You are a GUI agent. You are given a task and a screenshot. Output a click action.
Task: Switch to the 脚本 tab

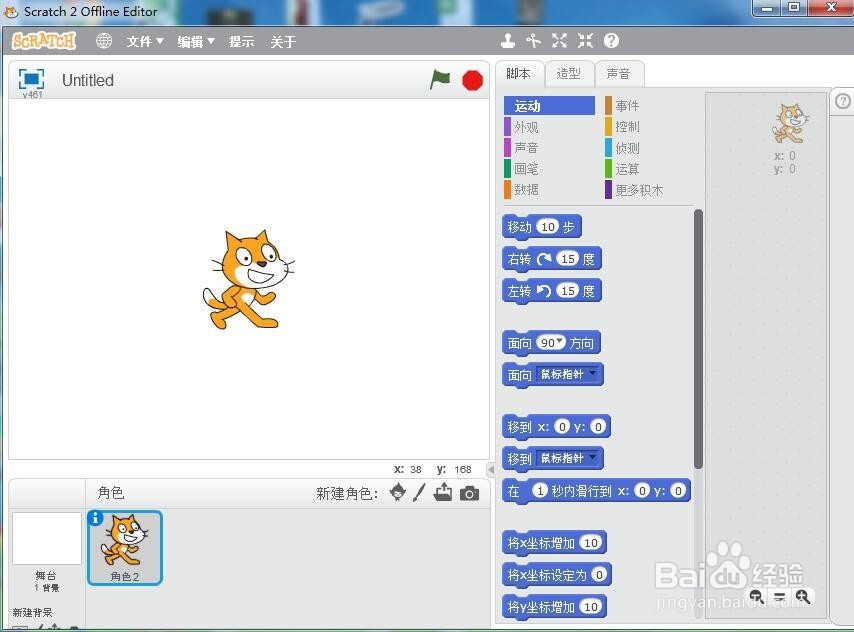[519, 74]
